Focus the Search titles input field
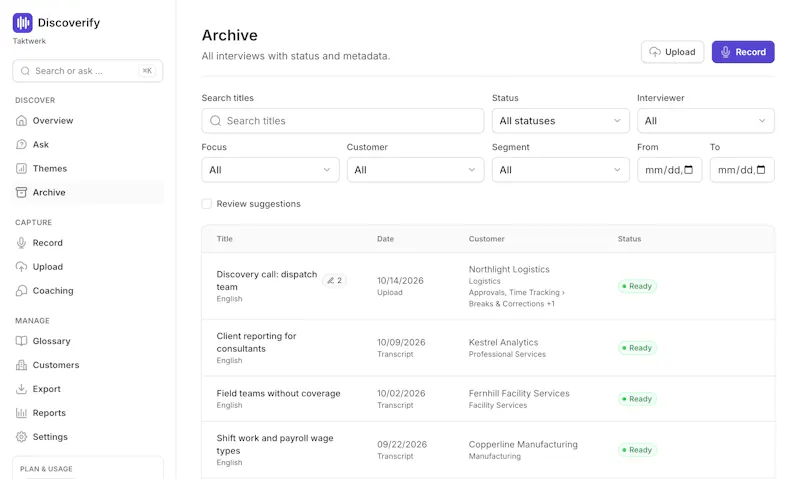 (342, 121)
